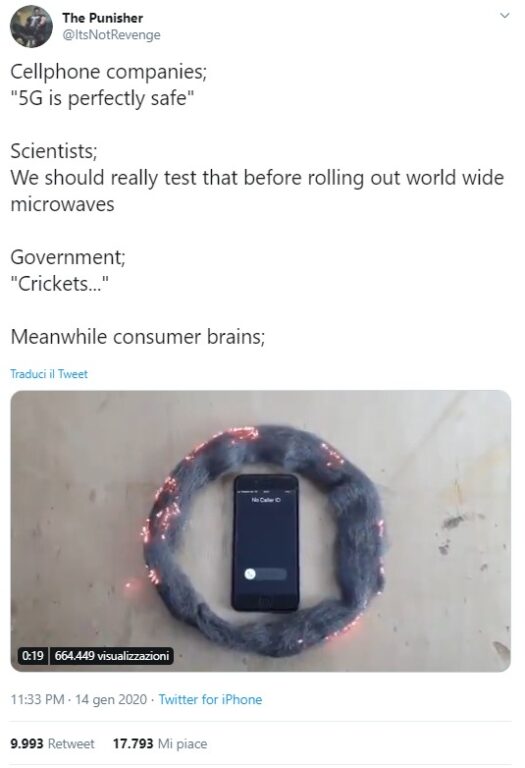Click the No Caller ID text in video
The height and width of the screenshot is (768, 525).
pos(266,500)
